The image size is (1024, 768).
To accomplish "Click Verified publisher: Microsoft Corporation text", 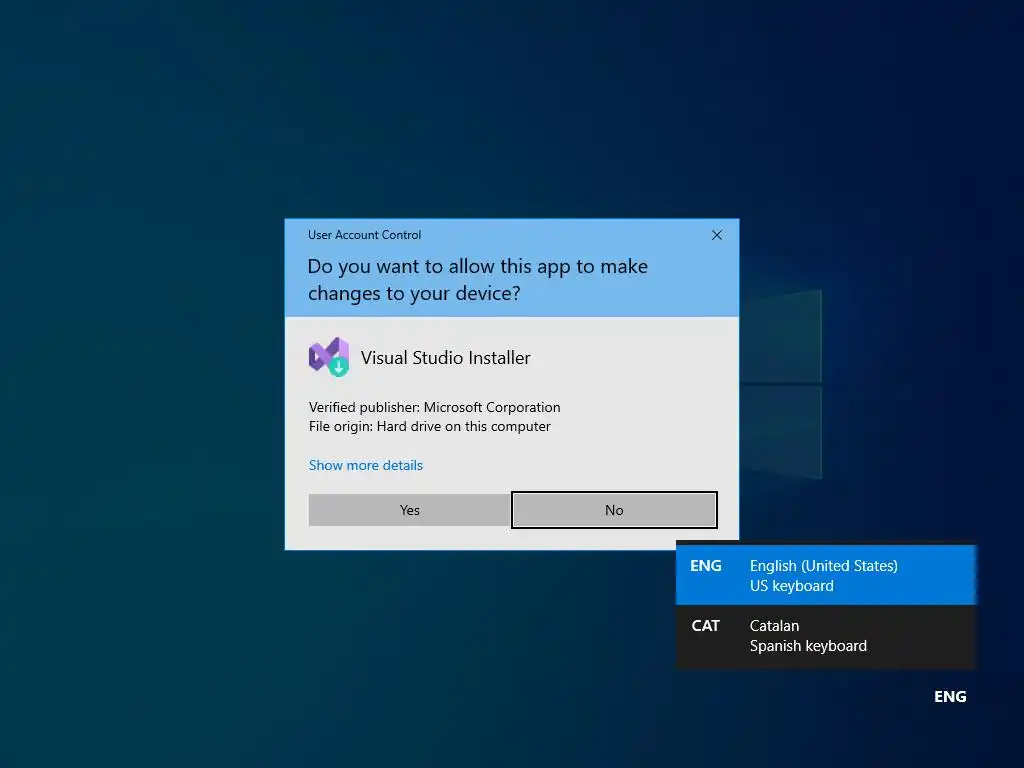I will point(434,408).
